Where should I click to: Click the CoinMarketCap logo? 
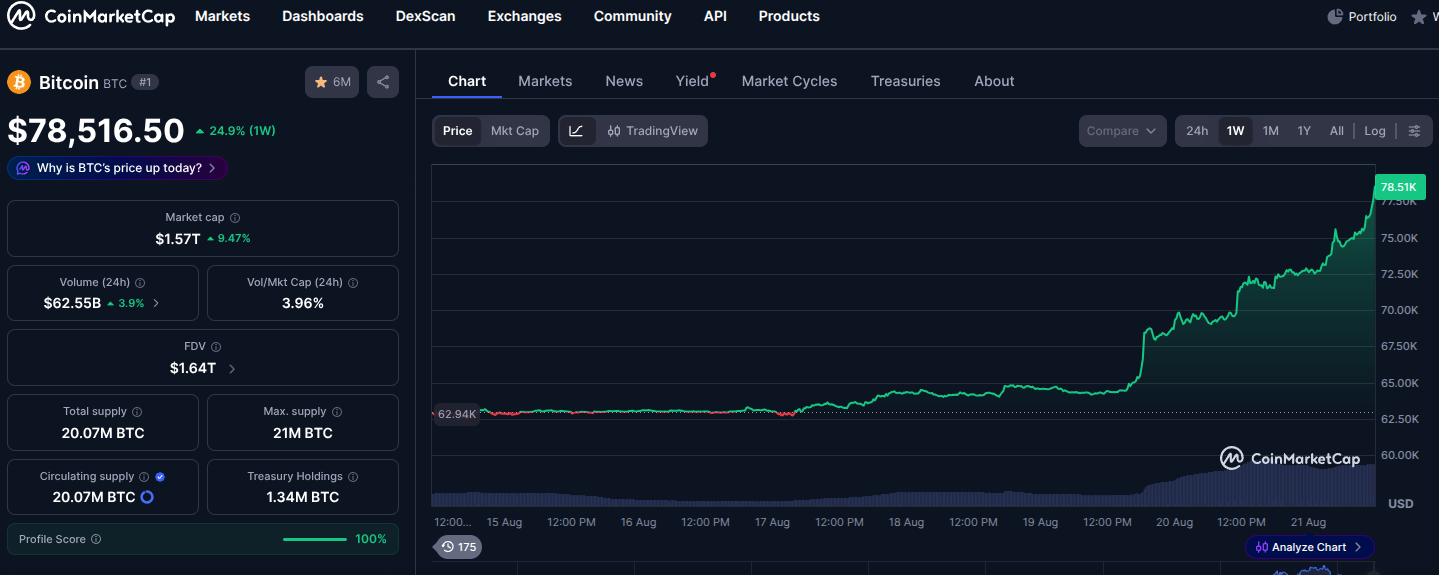pyautogui.click(x=91, y=16)
